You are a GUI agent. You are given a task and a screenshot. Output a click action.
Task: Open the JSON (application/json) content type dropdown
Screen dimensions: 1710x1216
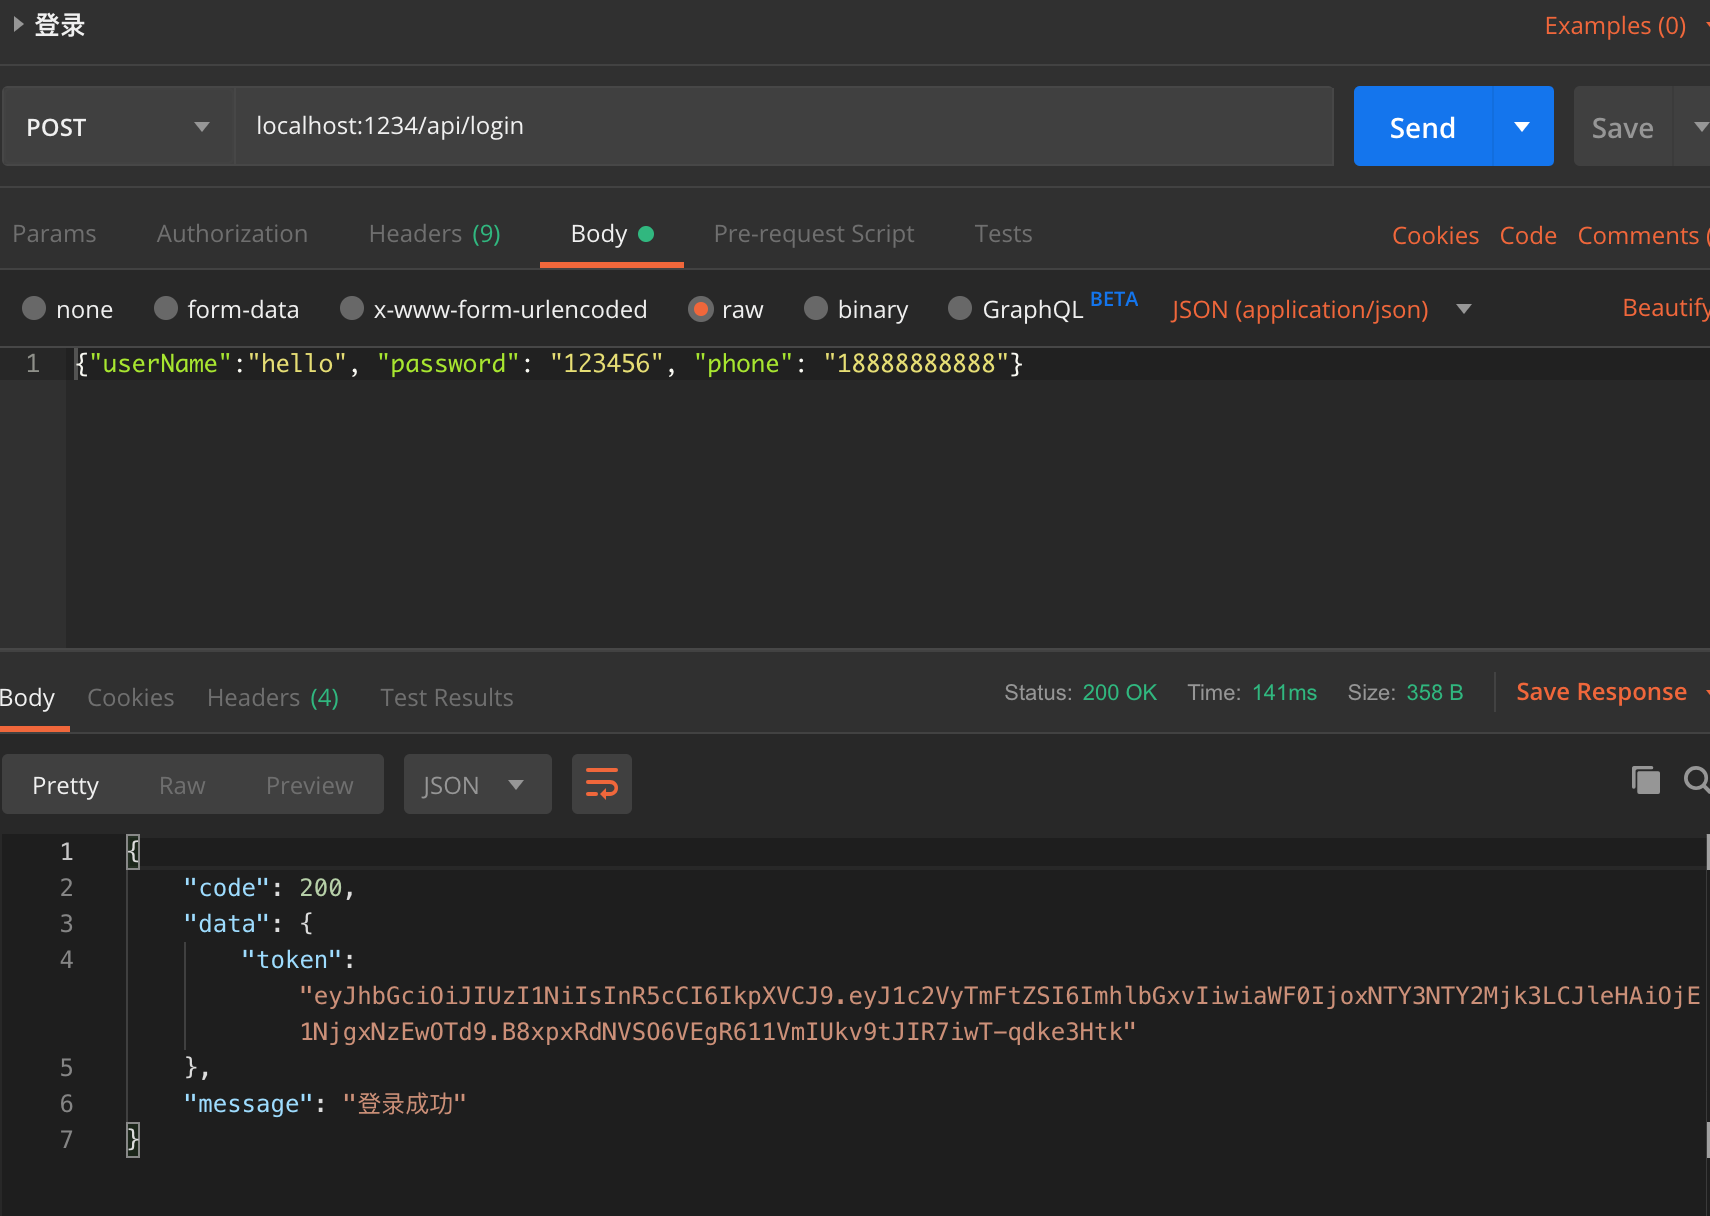click(1320, 309)
